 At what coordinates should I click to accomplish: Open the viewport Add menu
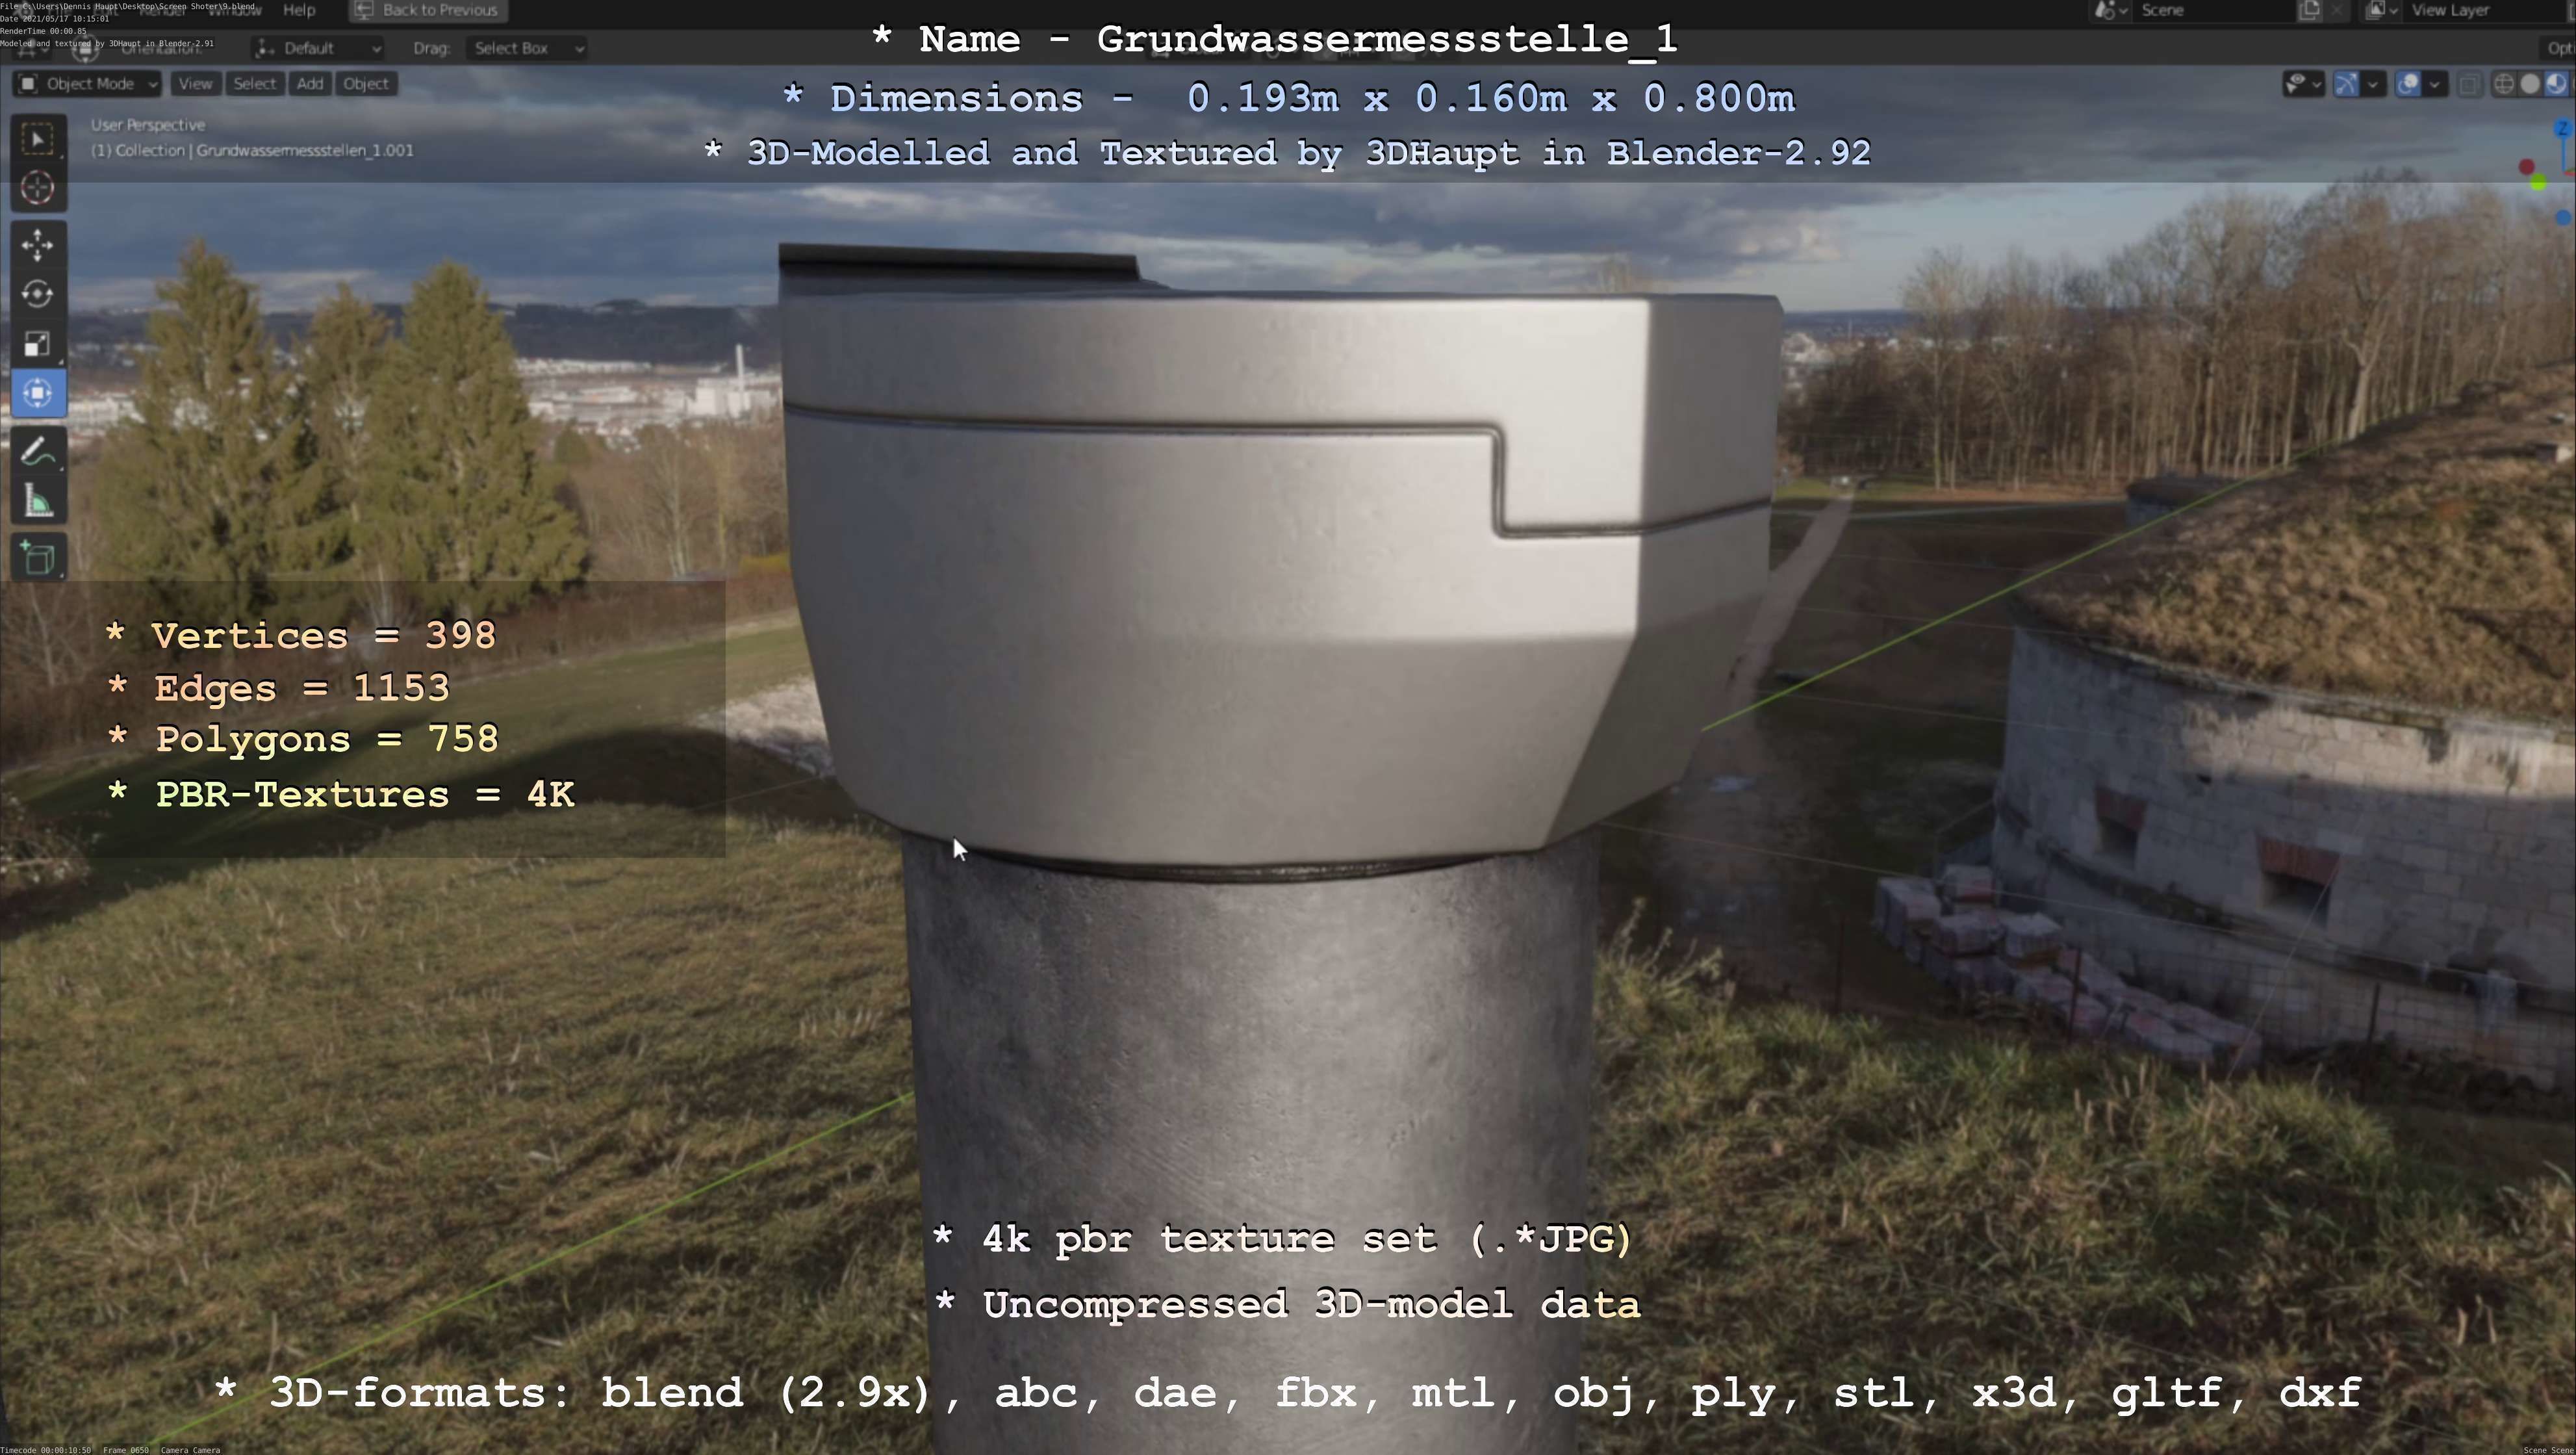(310, 84)
